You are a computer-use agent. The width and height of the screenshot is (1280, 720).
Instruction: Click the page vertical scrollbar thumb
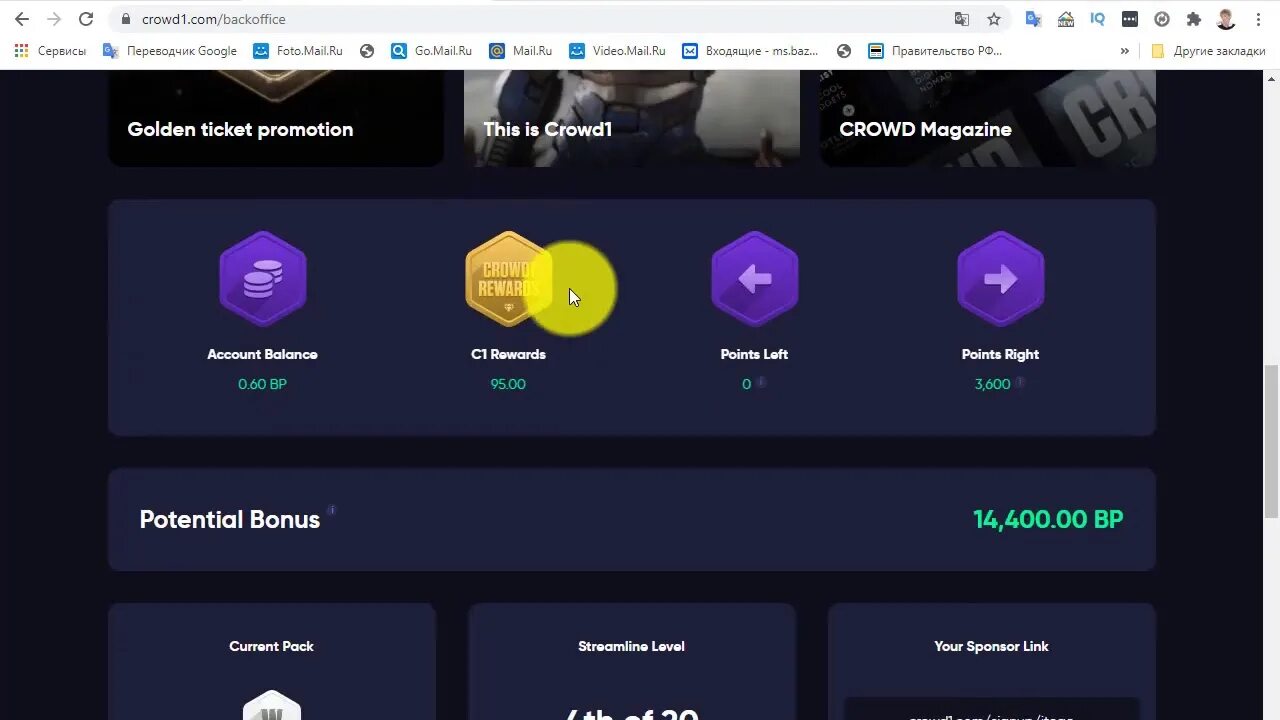[1272, 440]
